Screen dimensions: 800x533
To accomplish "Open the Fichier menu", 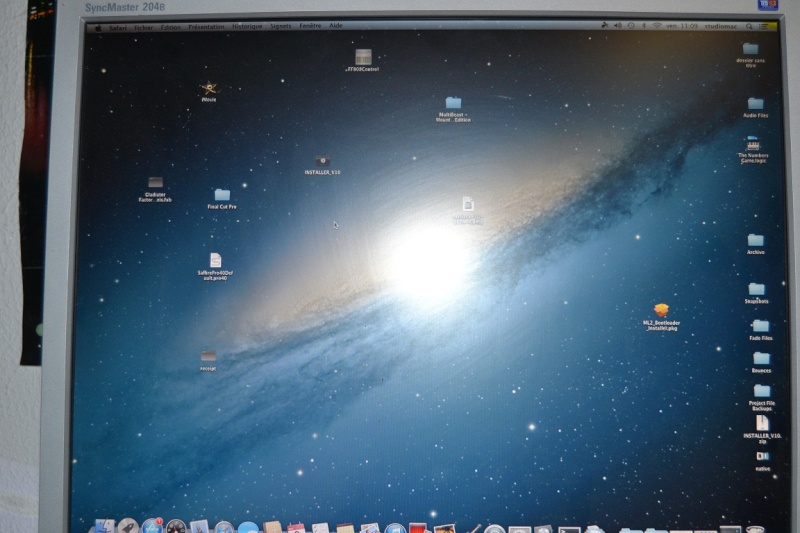I will pos(144,28).
